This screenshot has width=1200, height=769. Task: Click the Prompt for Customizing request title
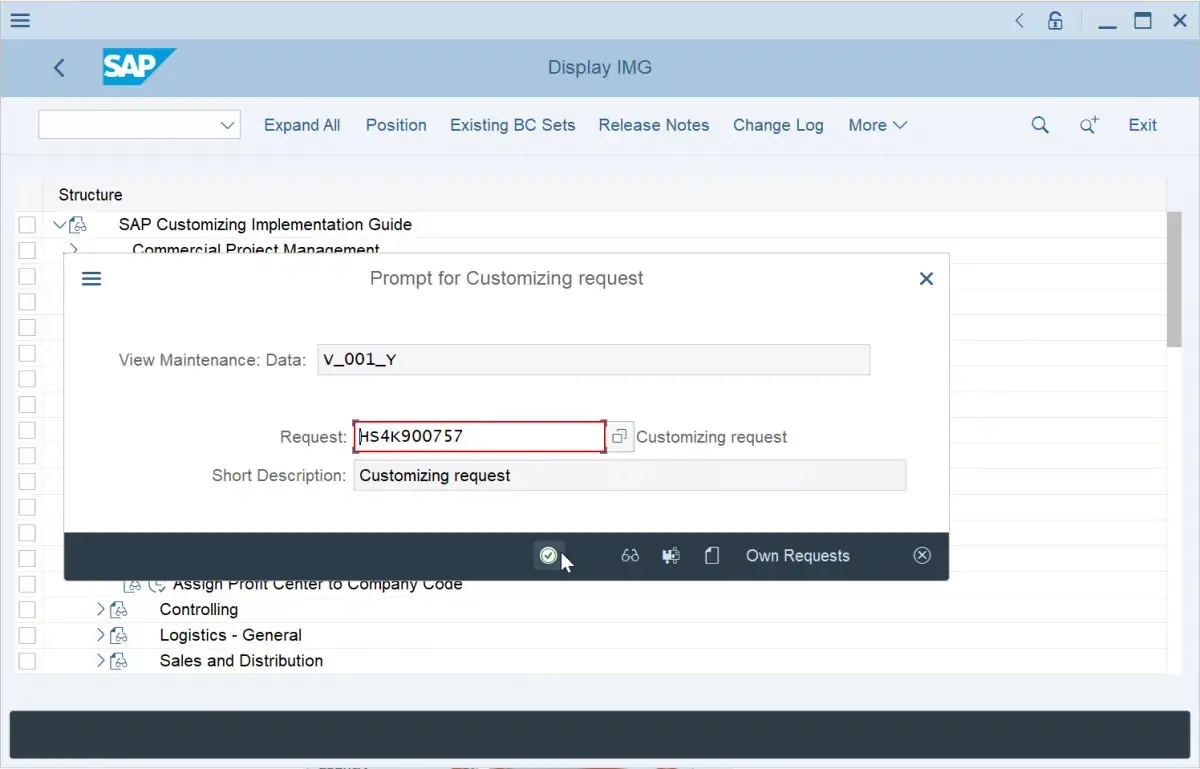point(507,279)
